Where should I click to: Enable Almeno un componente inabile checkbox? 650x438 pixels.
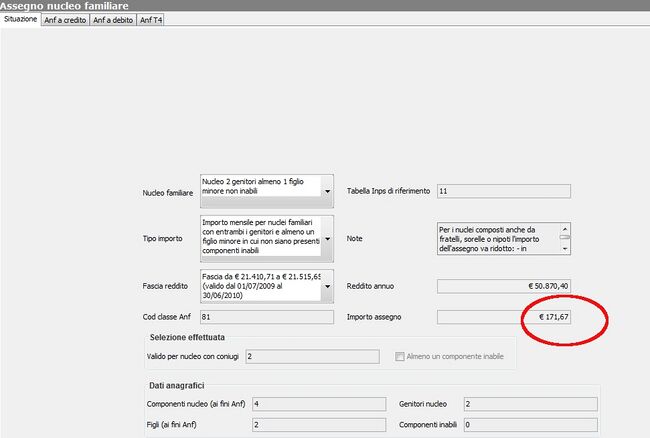pyautogui.click(x=401, y=356)
